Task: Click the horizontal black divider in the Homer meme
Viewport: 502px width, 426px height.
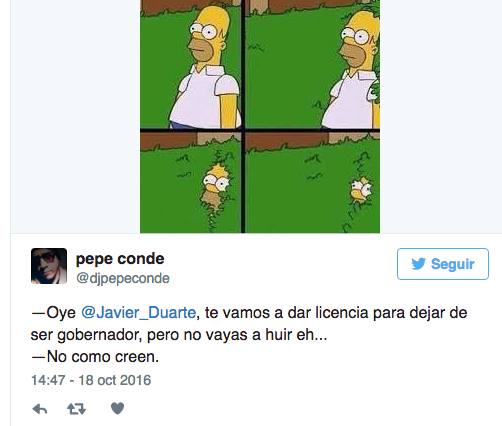Action: (260, 130)
